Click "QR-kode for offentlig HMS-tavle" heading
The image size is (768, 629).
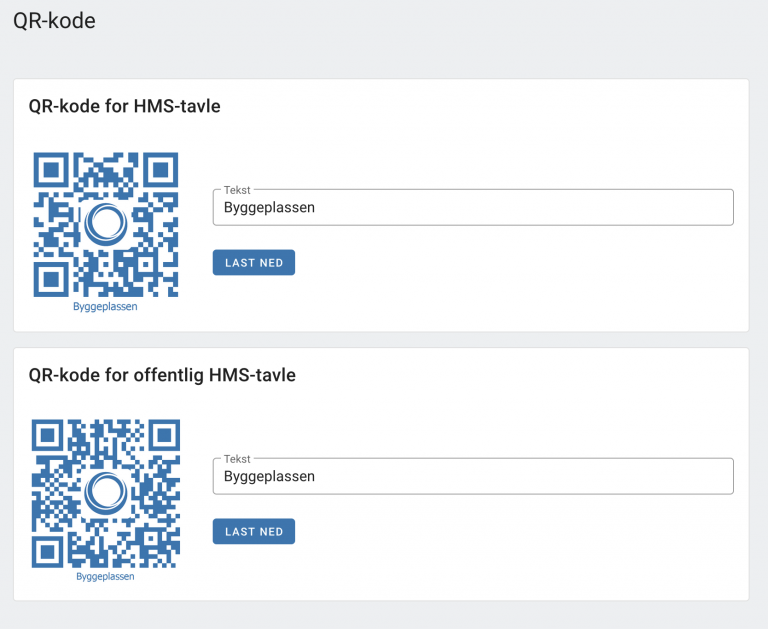tap(162, 376)
